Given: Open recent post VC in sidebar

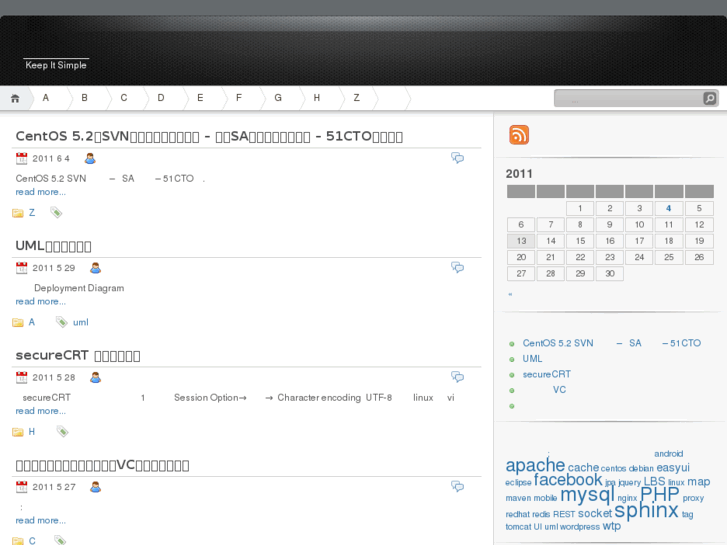Looking at the screenshot, I should coord(559,390).
